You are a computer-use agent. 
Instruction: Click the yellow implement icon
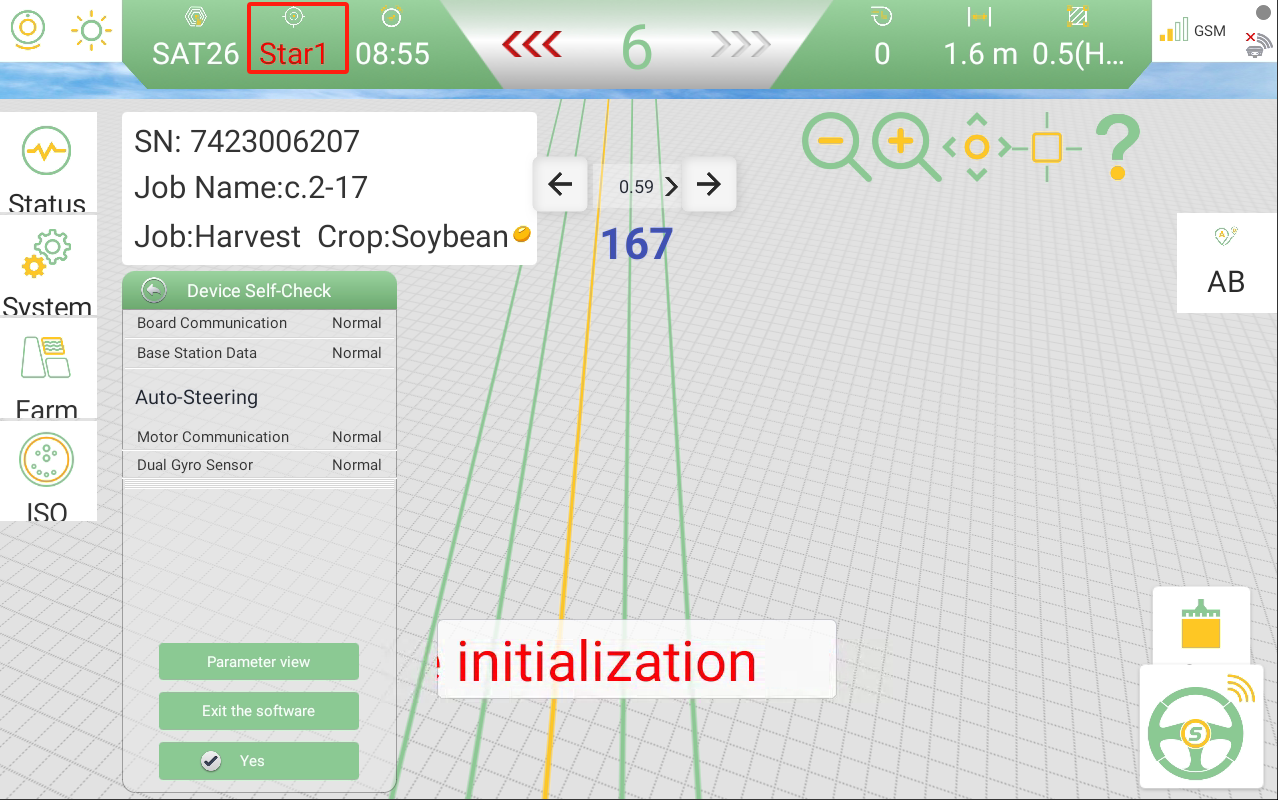coord(1200,626)
